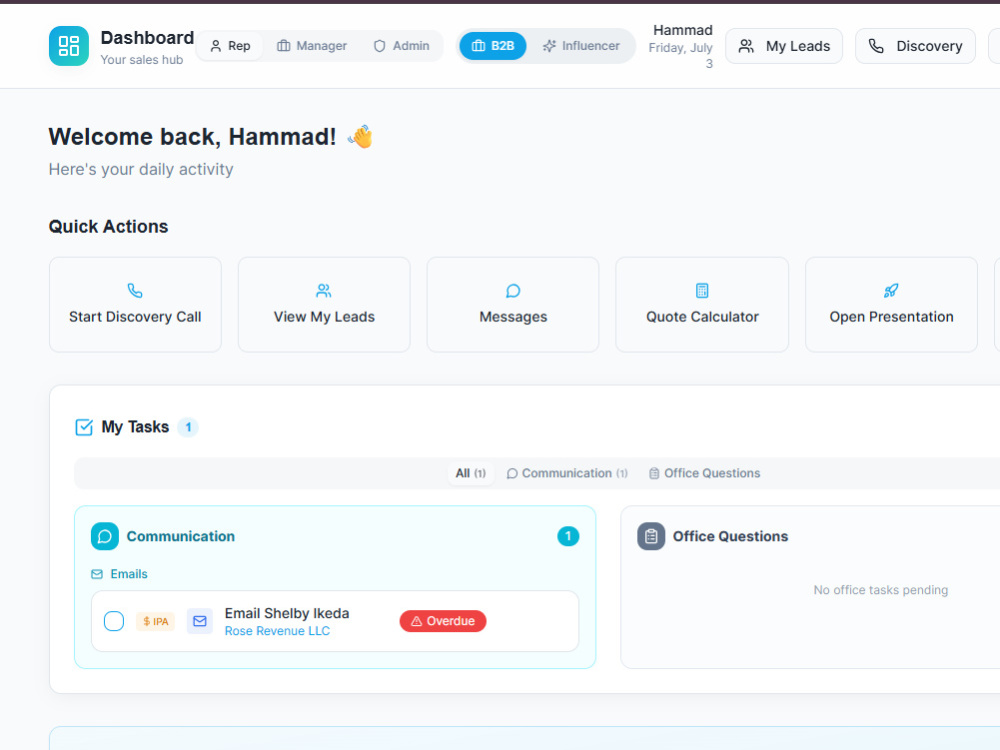Mark Email Shelby Ikeda task complete
Viewport: 1000px width, 750px height.
click(x=114, y=621)
